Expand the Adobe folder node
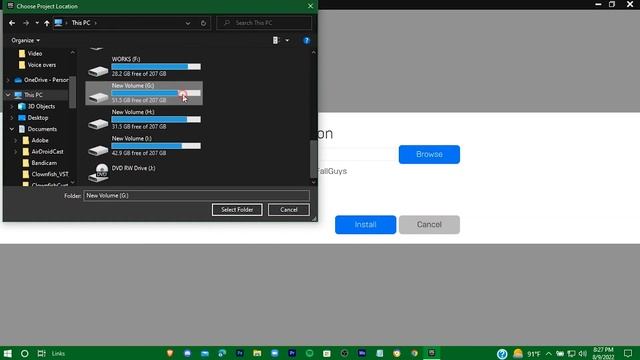Viewport: 640px width, 360px height. pos(16,140)
